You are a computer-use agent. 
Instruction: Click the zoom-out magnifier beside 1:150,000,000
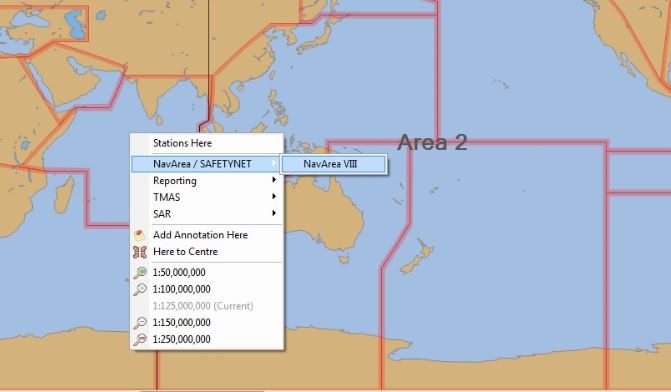click(140, 323)
